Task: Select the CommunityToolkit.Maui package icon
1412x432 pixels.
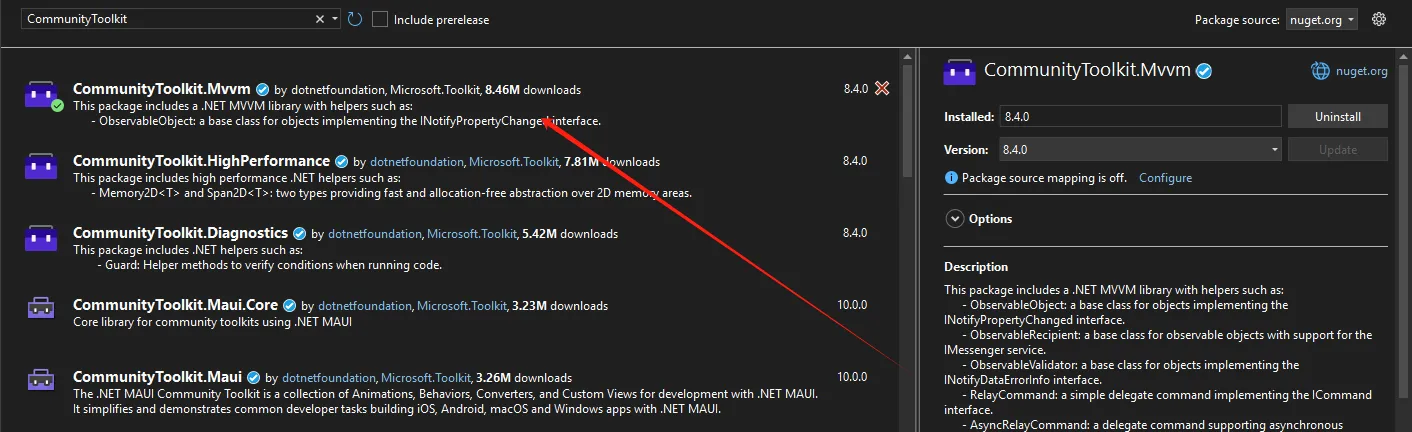Action: (x=41, y=381)
